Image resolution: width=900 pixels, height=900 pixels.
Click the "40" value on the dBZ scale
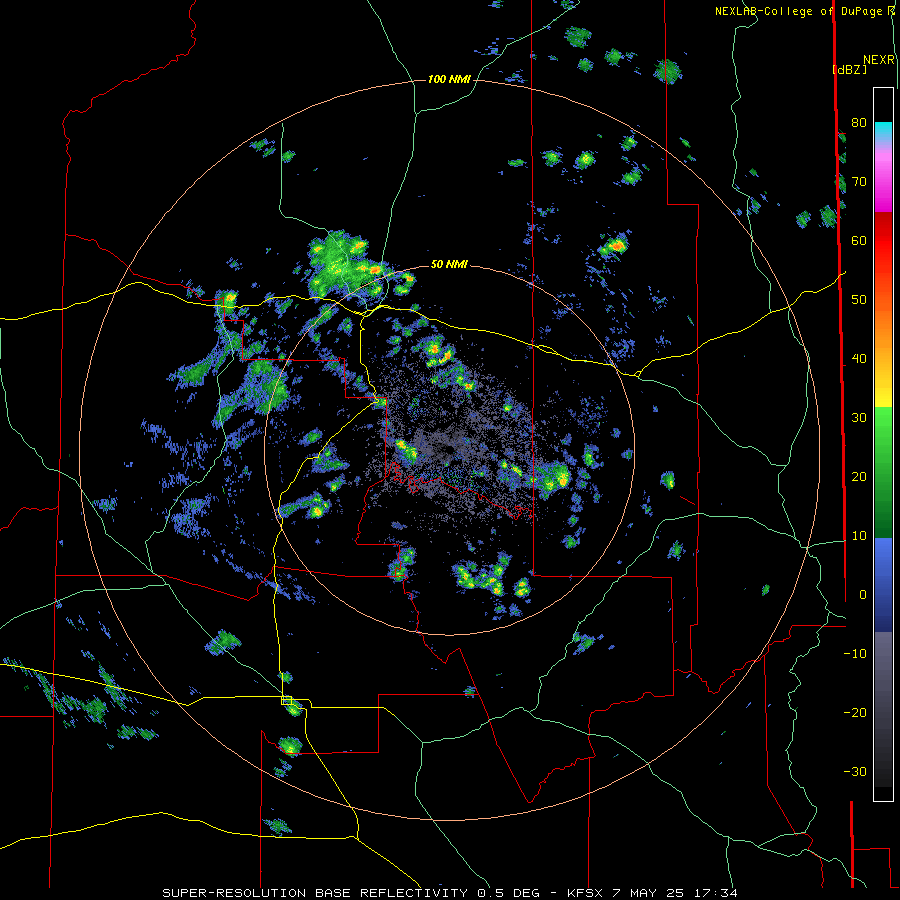tap(859, 359)
